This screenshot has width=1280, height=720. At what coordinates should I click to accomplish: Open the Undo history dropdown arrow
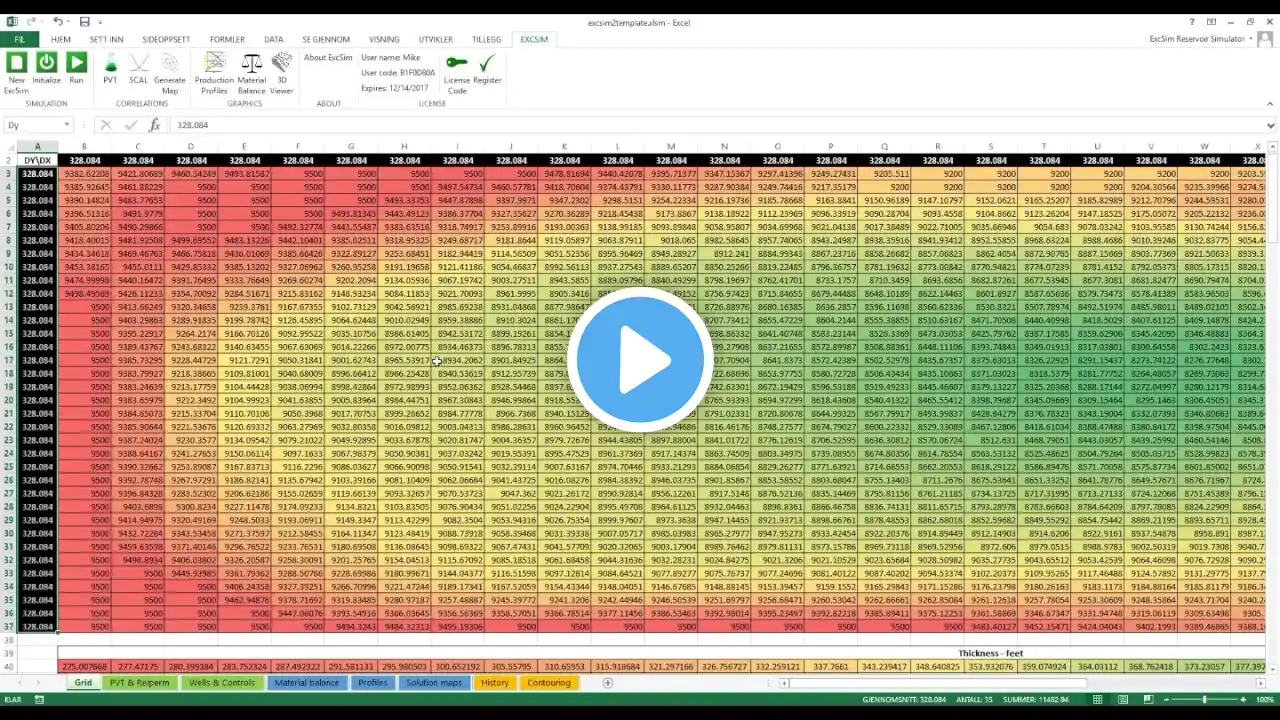[x=69, y=22]
